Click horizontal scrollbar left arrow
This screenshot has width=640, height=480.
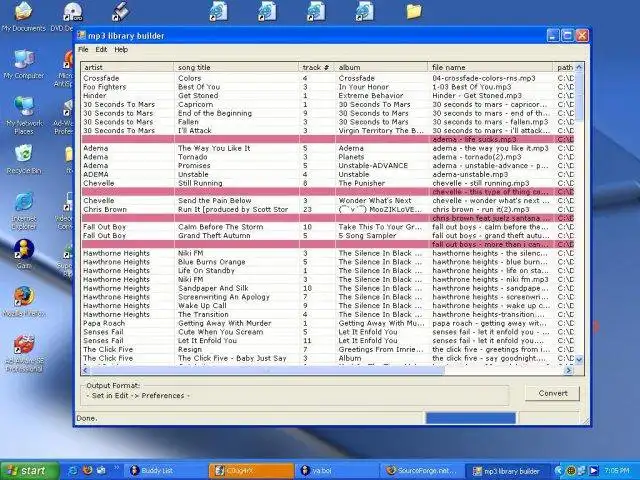[86, 370]
